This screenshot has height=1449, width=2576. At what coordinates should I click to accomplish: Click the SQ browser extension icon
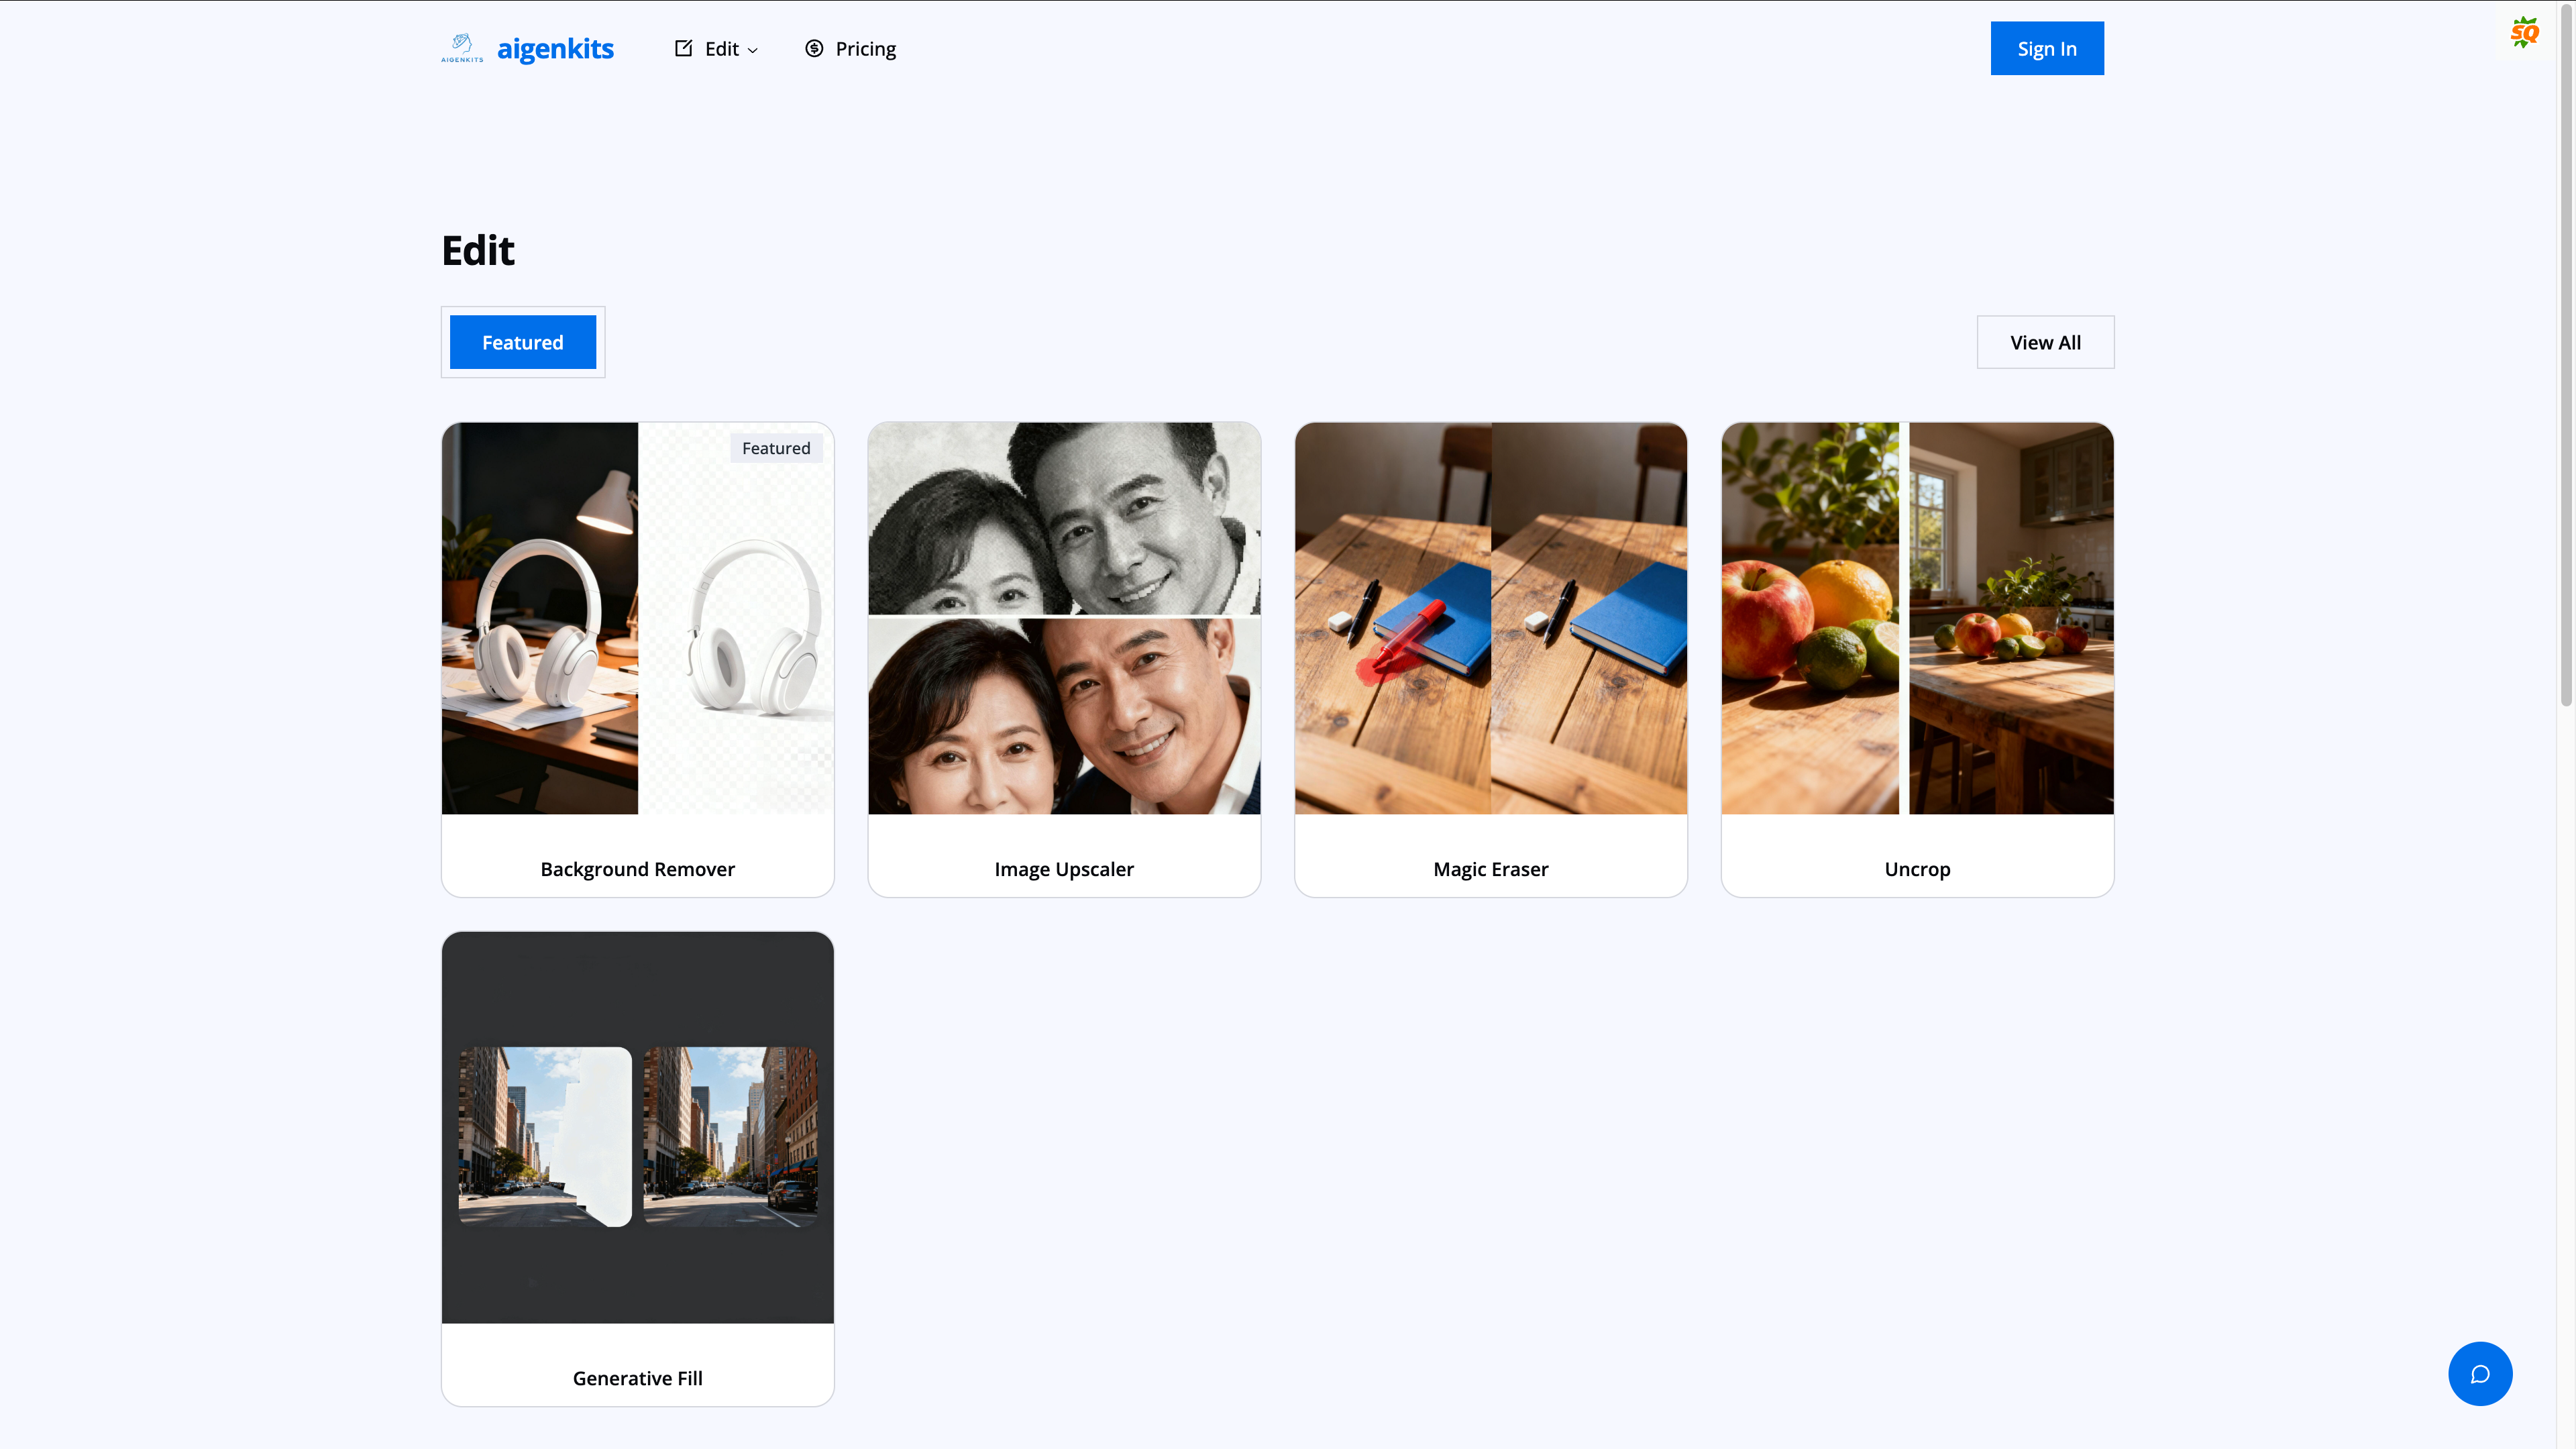pos(2524,32)
